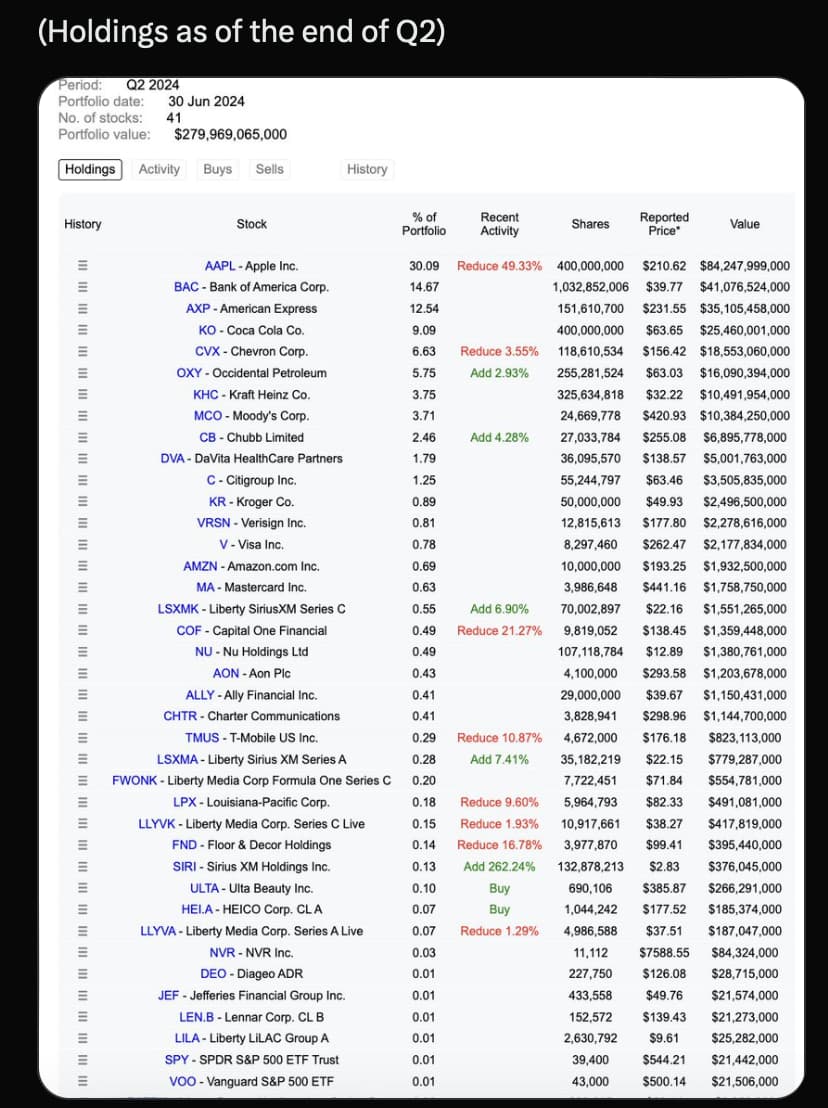Click history icon beside Amazon.com Inc.
The width and height of the screenshot is (828, 1108).
[83, 566]
